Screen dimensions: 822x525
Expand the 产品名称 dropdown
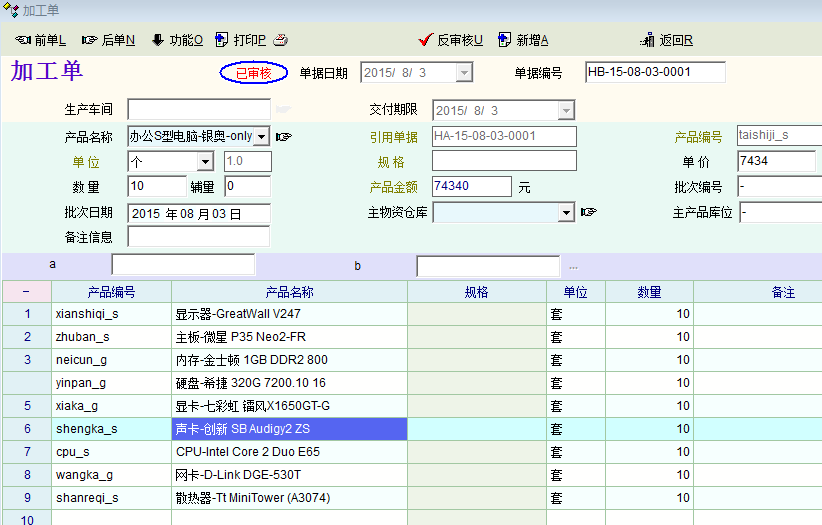[262, 136]
